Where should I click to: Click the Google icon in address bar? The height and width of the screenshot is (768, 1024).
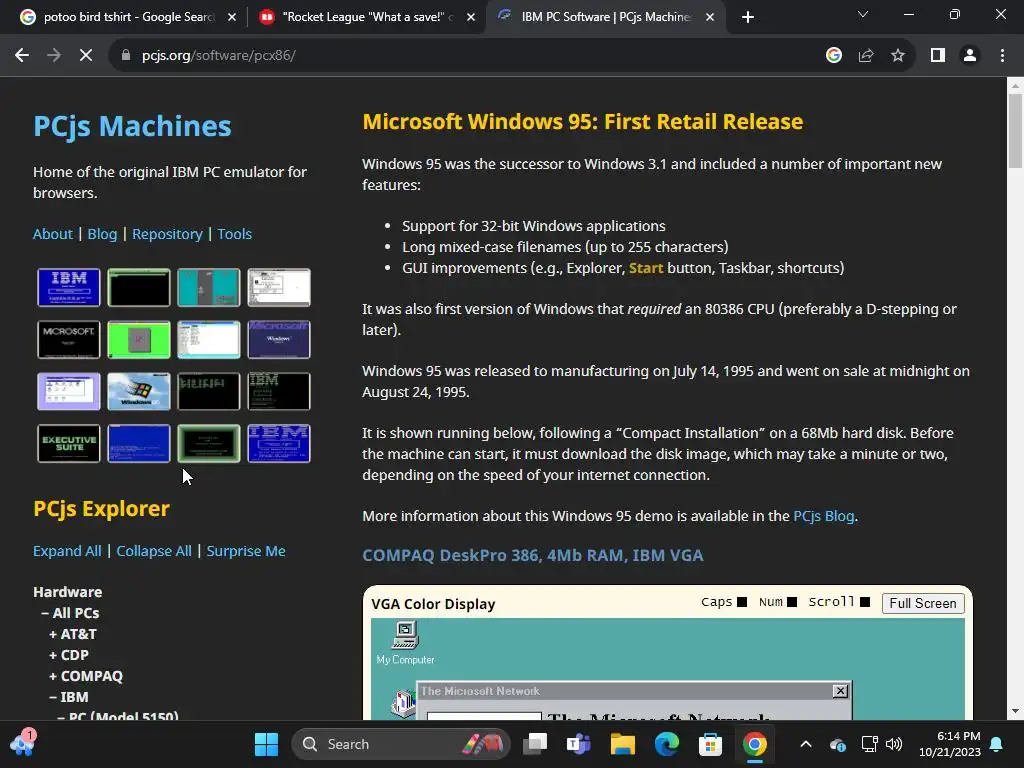pyautogui.click(x=834, y=56)
